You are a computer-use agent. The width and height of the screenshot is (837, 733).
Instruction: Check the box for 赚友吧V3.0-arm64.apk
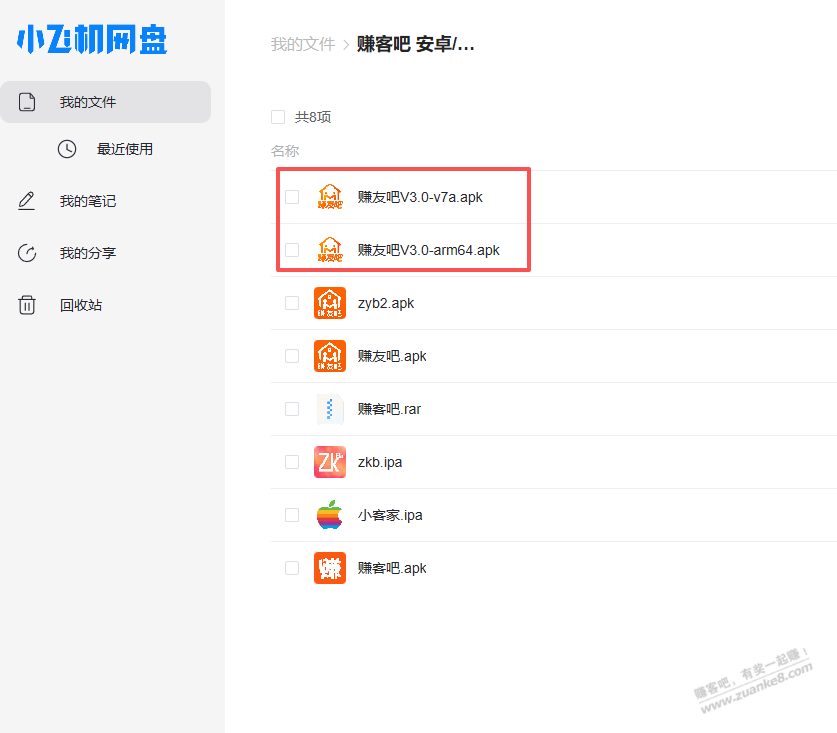292,250
